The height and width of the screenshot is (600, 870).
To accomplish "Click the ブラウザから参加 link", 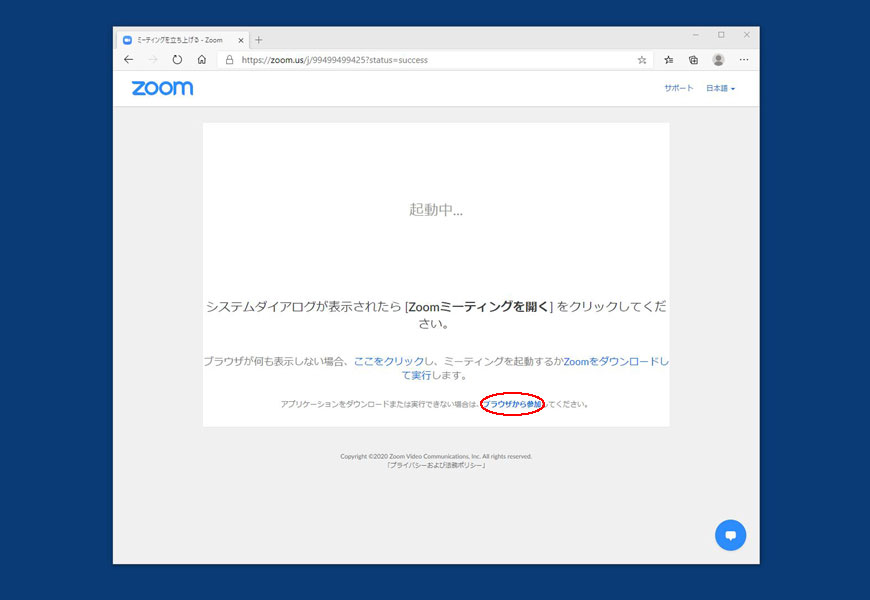I will tap(512, 404).
